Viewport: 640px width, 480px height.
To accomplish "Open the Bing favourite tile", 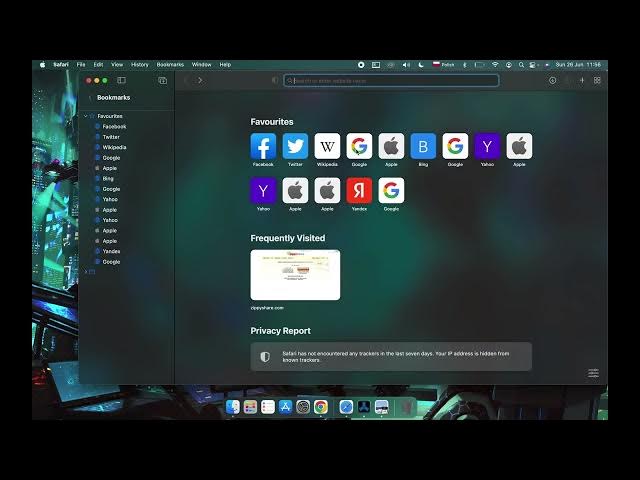I will tap(423, 146).
